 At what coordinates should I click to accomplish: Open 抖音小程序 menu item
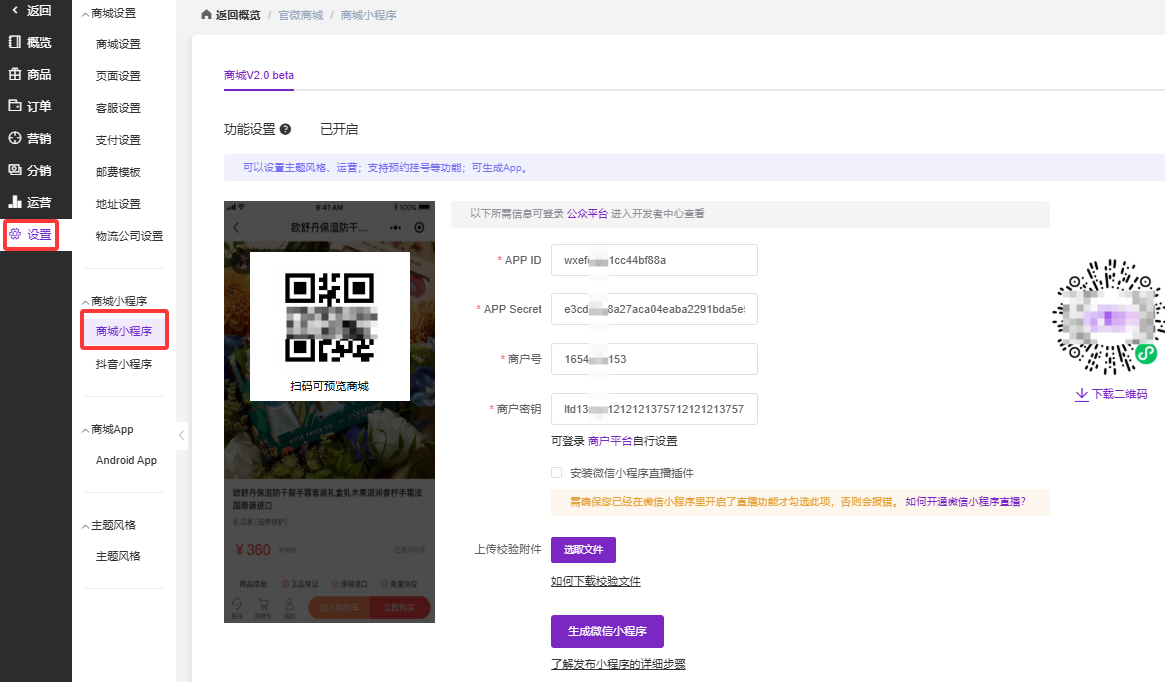pyautogui.click(x=123, y=365)
